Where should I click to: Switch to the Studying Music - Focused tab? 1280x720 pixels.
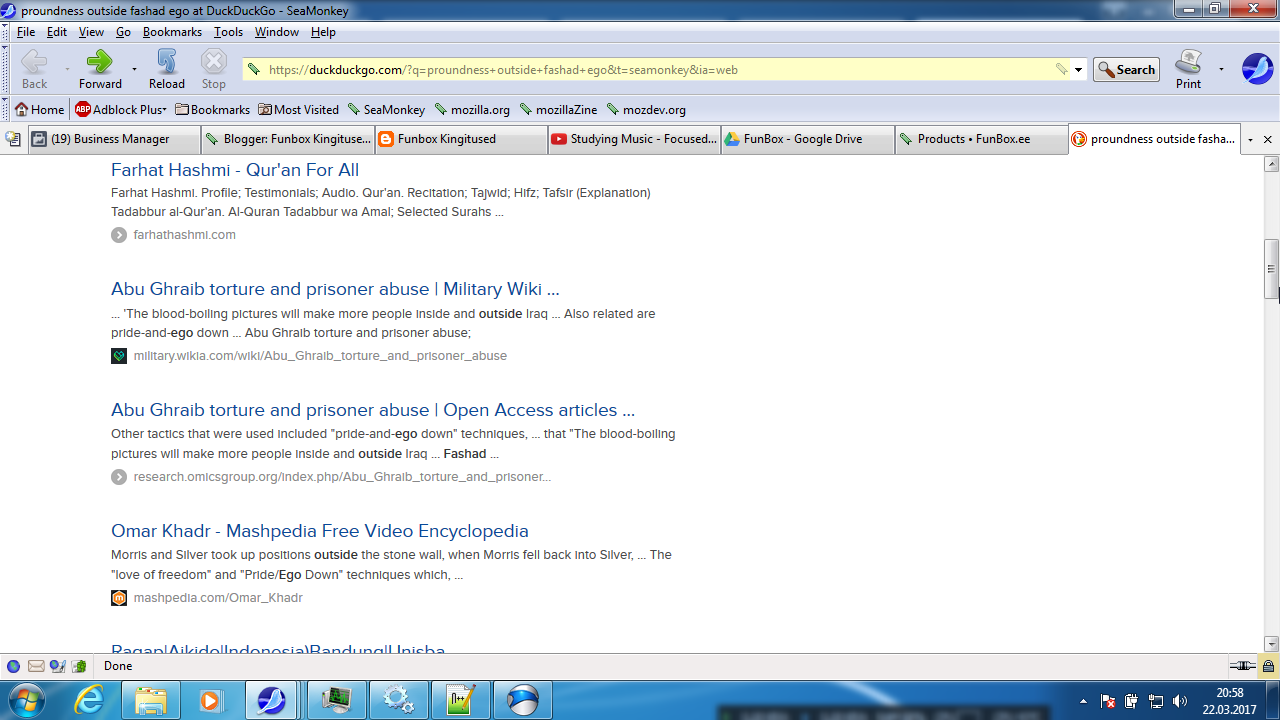click(635, 140)
